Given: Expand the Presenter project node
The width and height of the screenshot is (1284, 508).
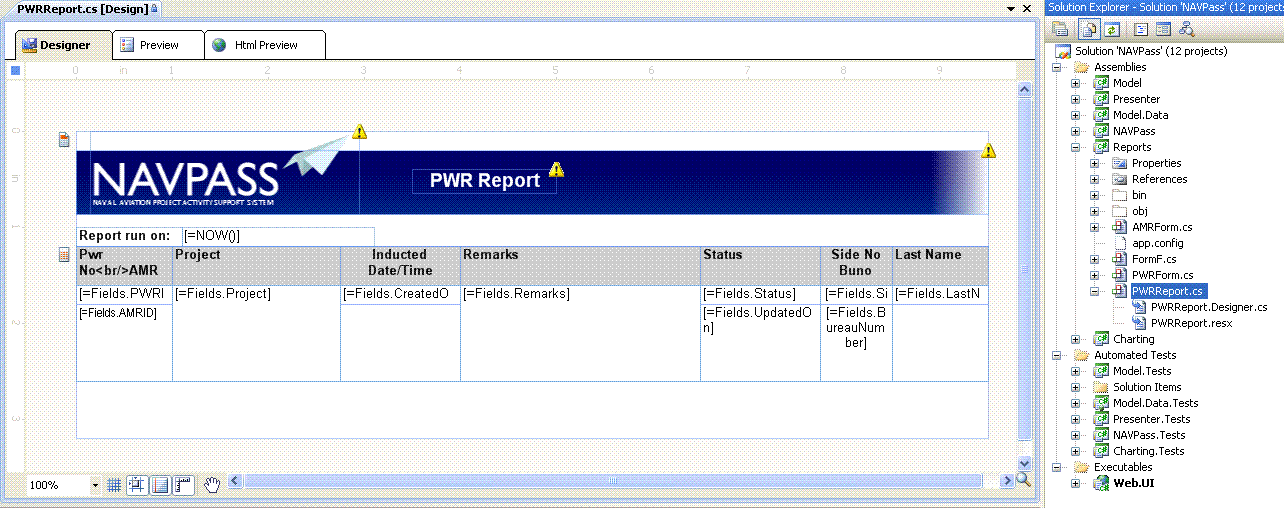Looking at the screenshot, I should click(1075, 99).
